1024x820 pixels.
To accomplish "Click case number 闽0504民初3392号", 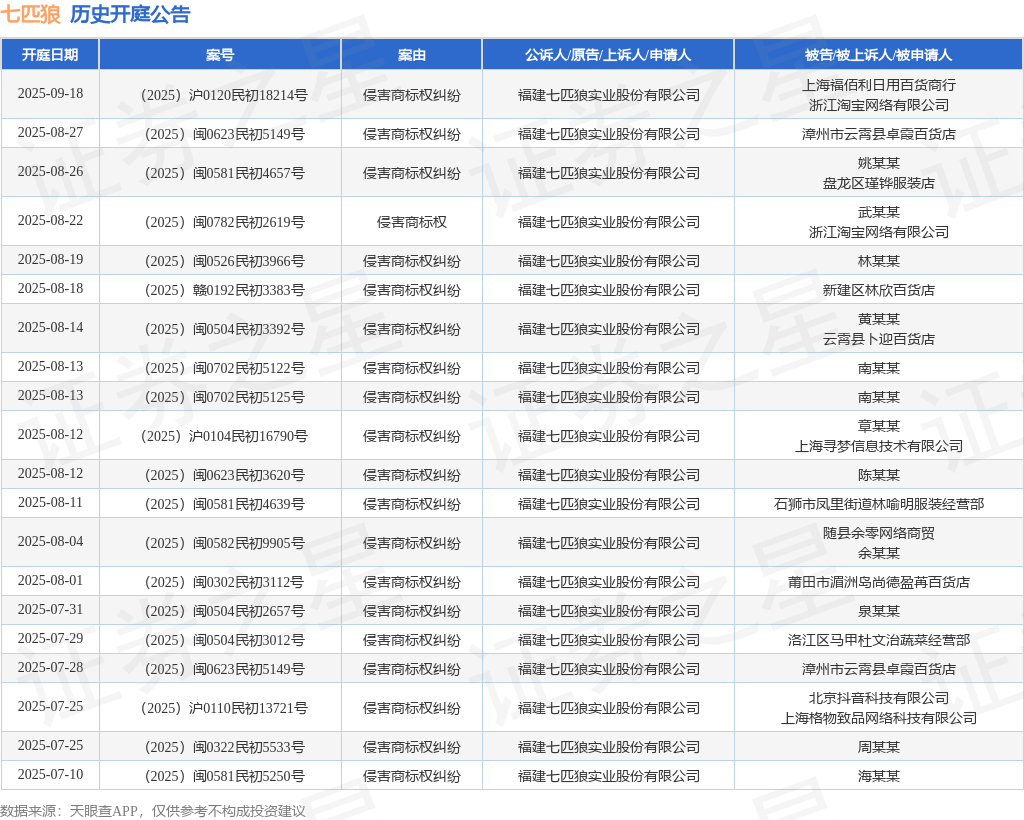I will (224, 329).
